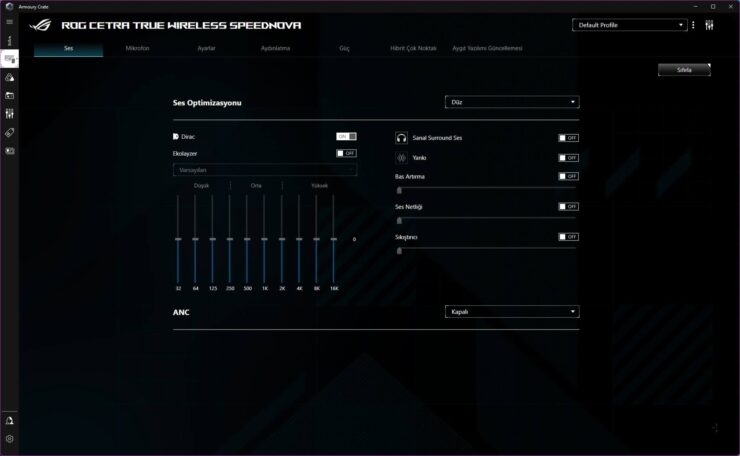Expand the Ses Optimizasyonu Düz dropdown
The width and height of the screenshot is (740, 456).
(x=512, y=102)
